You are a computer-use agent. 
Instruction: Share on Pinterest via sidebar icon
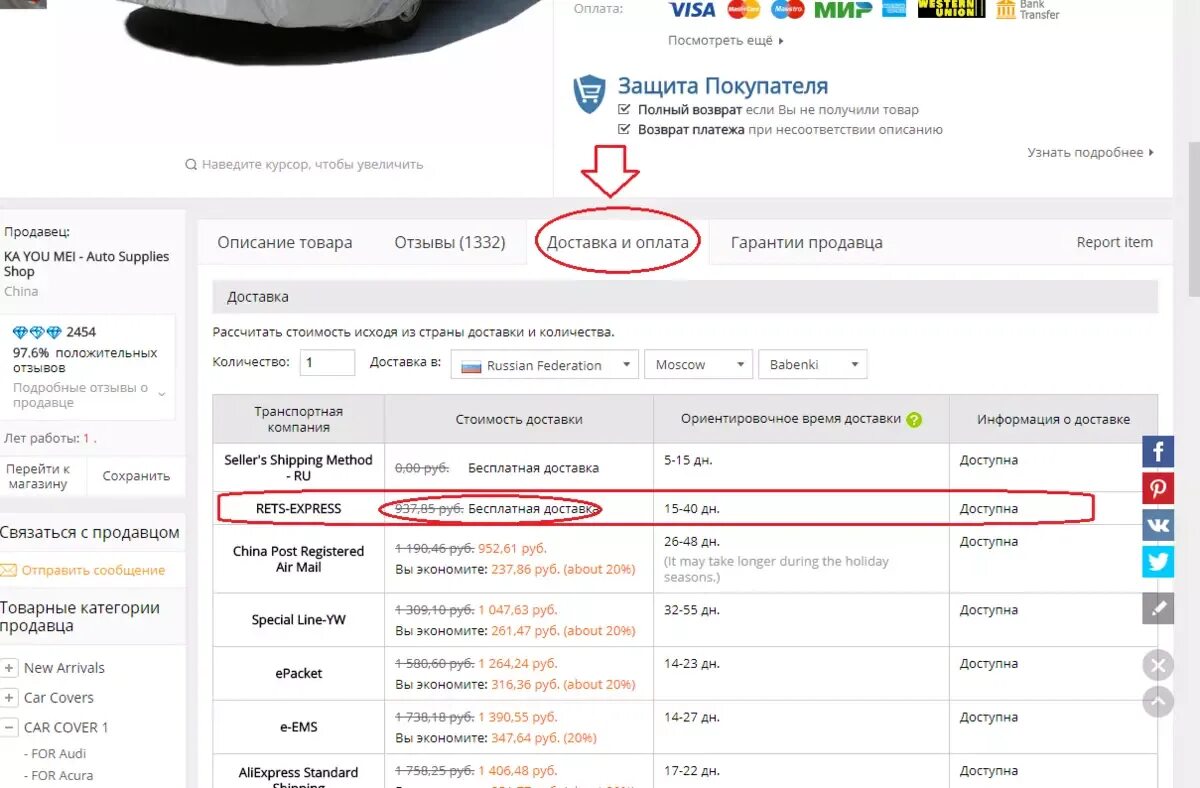coord(1158,489)
